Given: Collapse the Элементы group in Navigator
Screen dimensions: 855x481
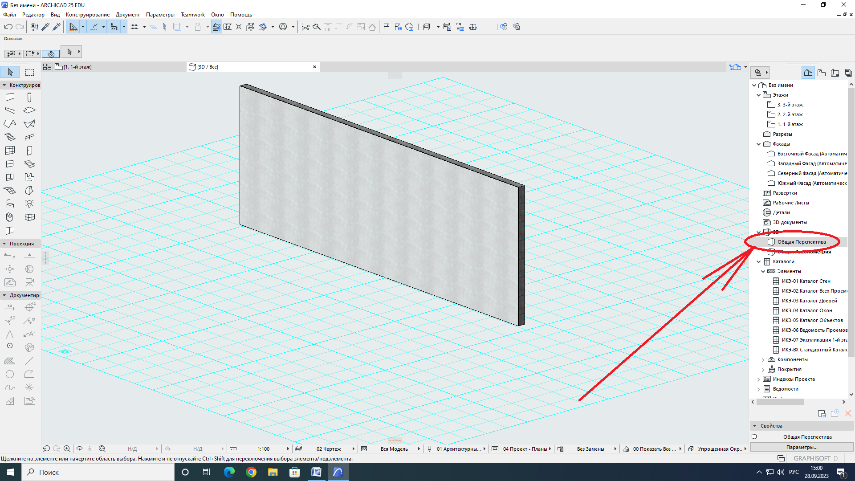Looking at the screenshot, I should (763, 271).
